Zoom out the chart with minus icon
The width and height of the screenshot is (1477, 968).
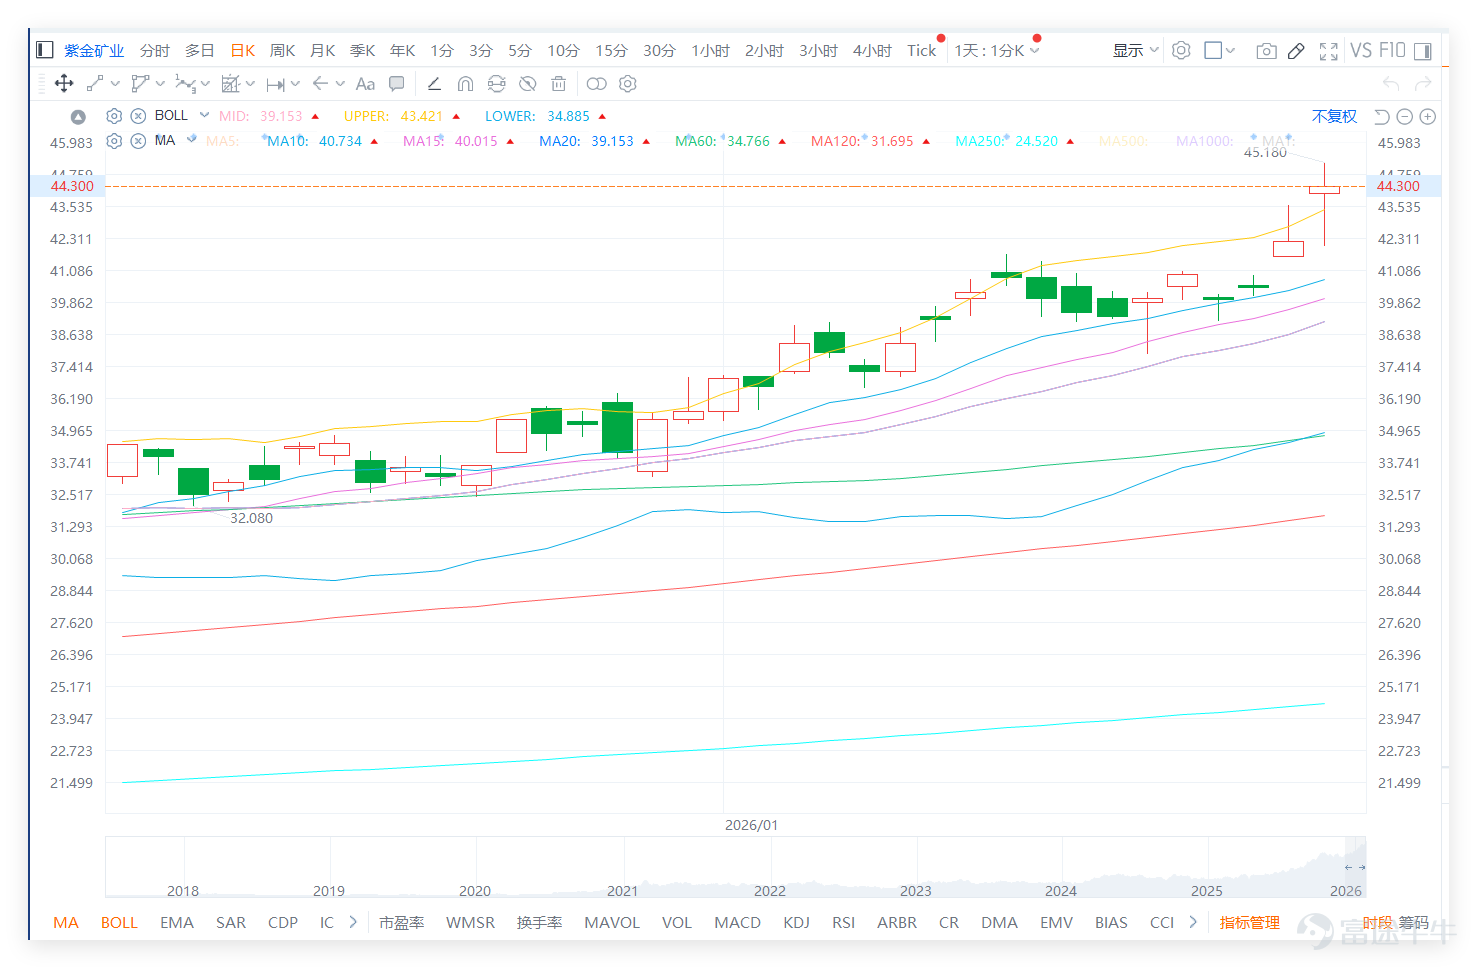click(x=1404, y=117)
